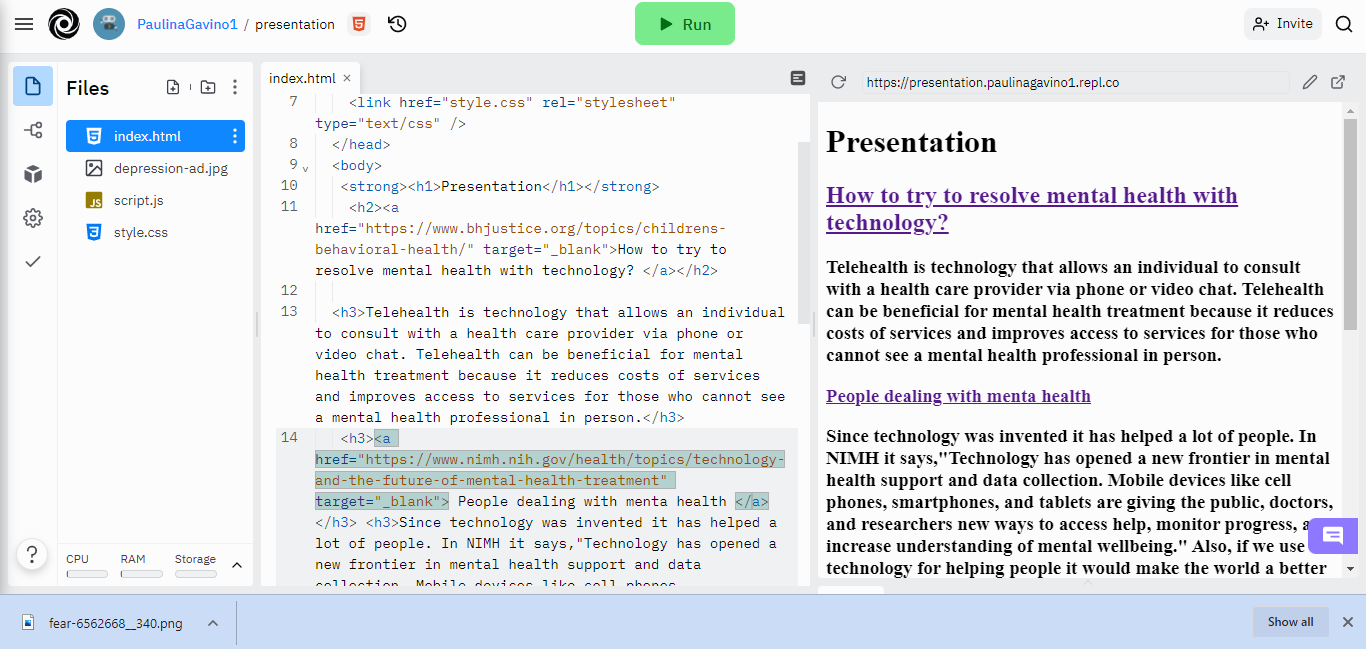This screenshot has height=649, width=1366.
Task: Open the version history icon
Action: click(397, 24)
